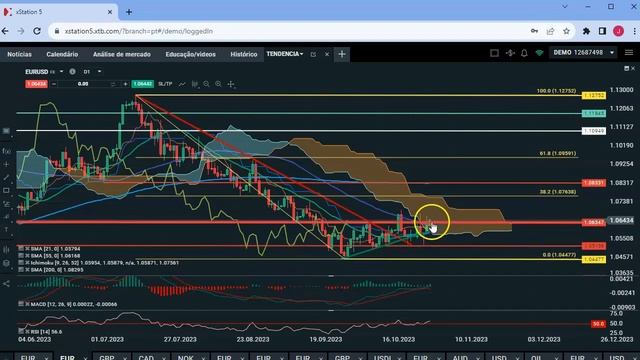Open the layout window icon in header
The height and width of the screenshot is (360, 640).
[x=494, y=53]
